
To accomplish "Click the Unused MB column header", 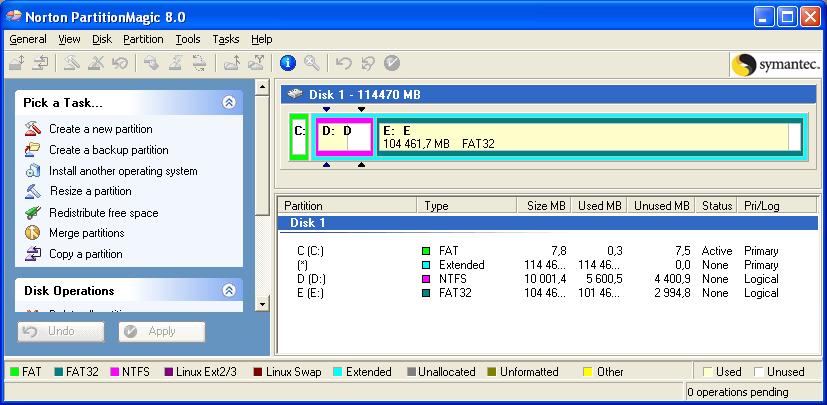I will (661, 206).
